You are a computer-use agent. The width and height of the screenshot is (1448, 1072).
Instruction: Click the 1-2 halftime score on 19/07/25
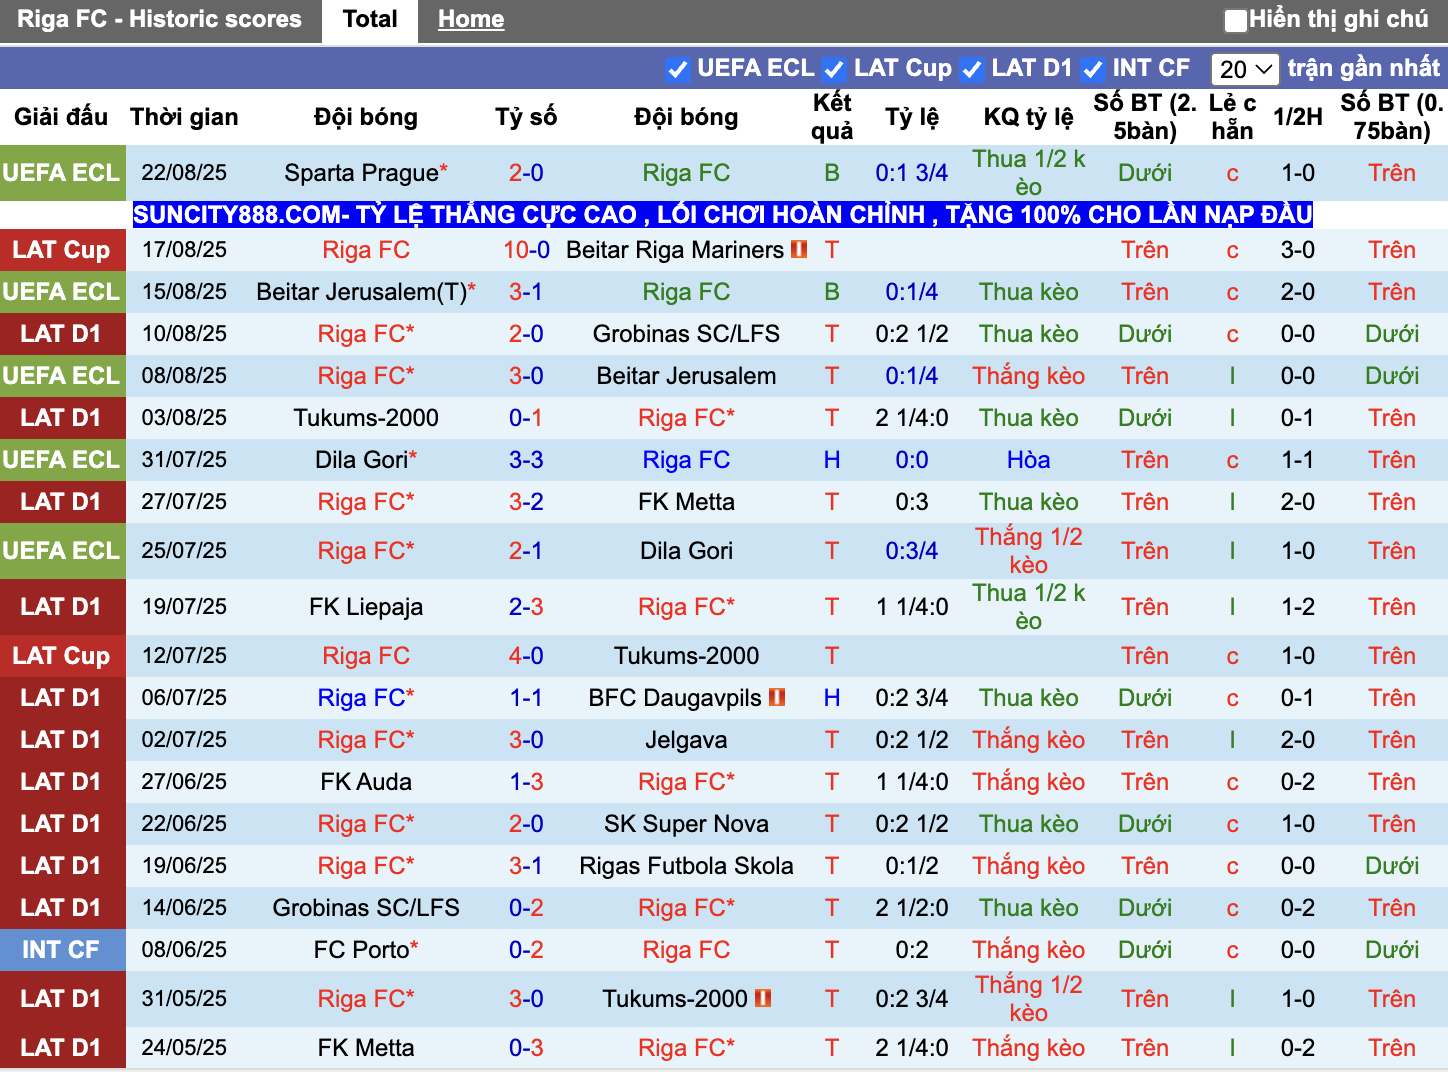point(1298,607)
